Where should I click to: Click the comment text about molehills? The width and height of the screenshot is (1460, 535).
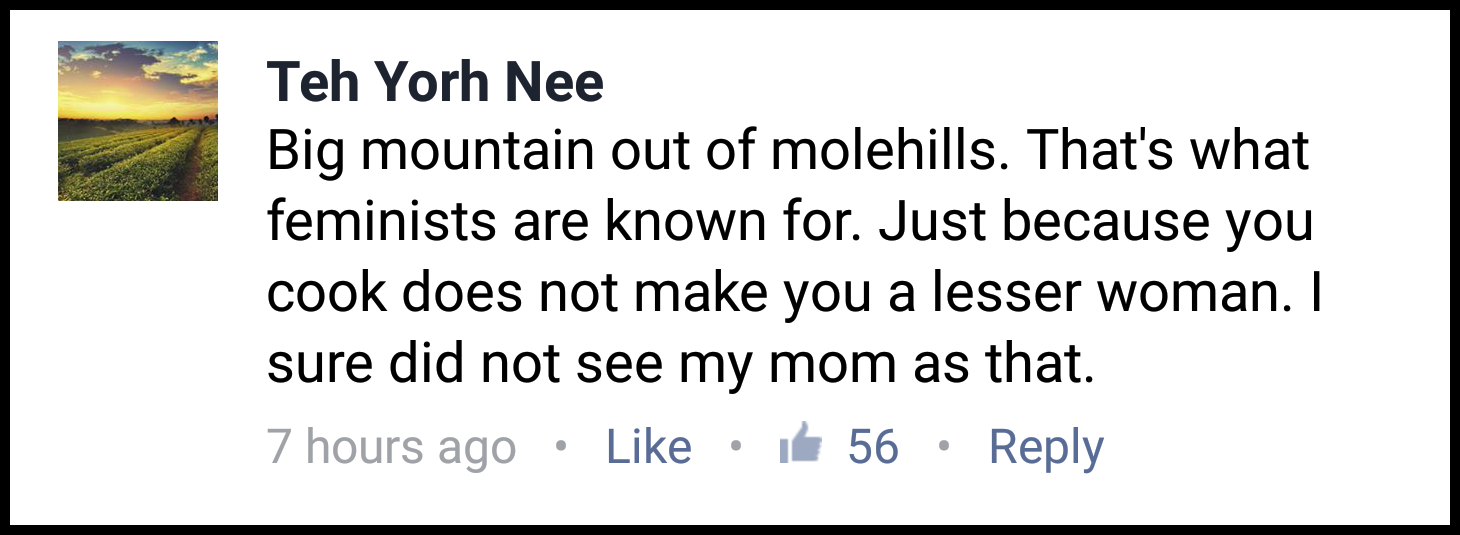pyautogui.click(x=794, y=259)
